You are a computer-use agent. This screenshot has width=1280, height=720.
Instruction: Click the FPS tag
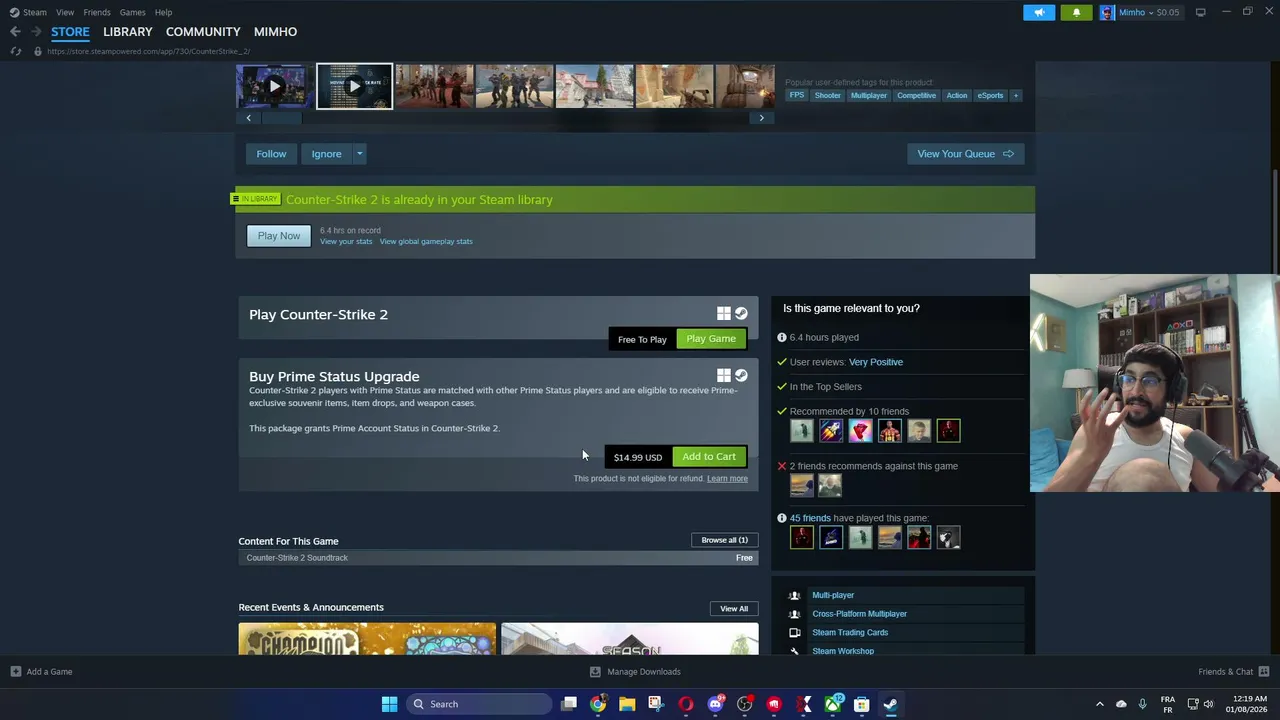pos(797,96)
